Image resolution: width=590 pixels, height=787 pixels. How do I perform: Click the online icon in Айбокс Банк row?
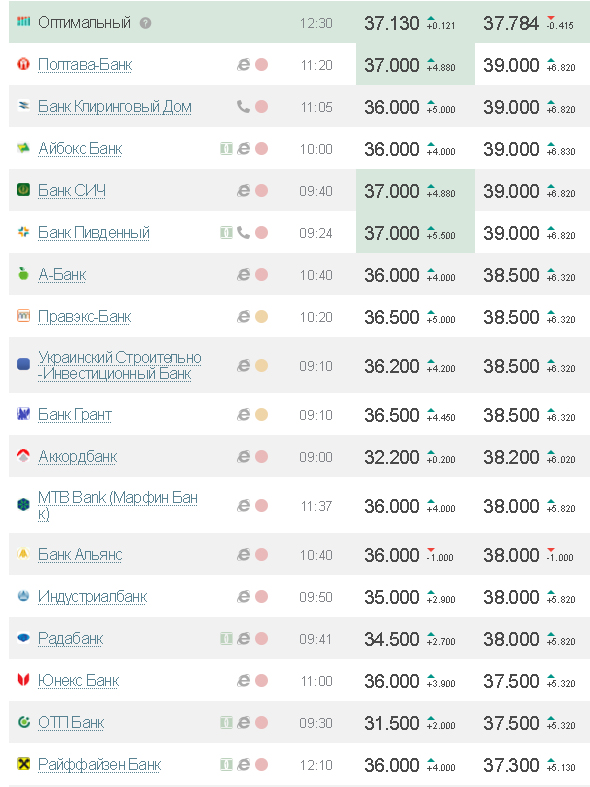tap(243, 149)
